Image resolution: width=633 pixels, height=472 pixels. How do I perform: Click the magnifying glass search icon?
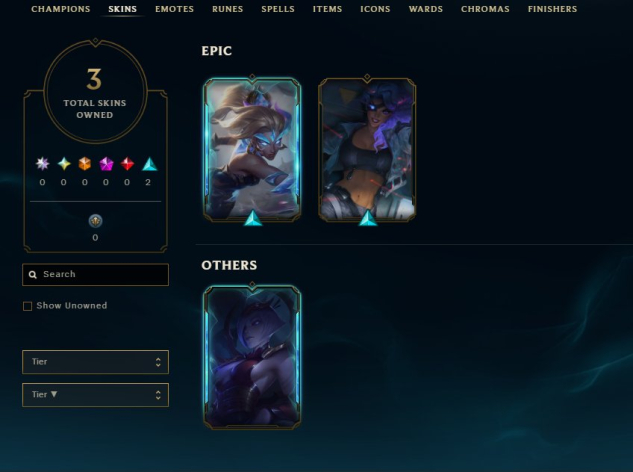33,275
